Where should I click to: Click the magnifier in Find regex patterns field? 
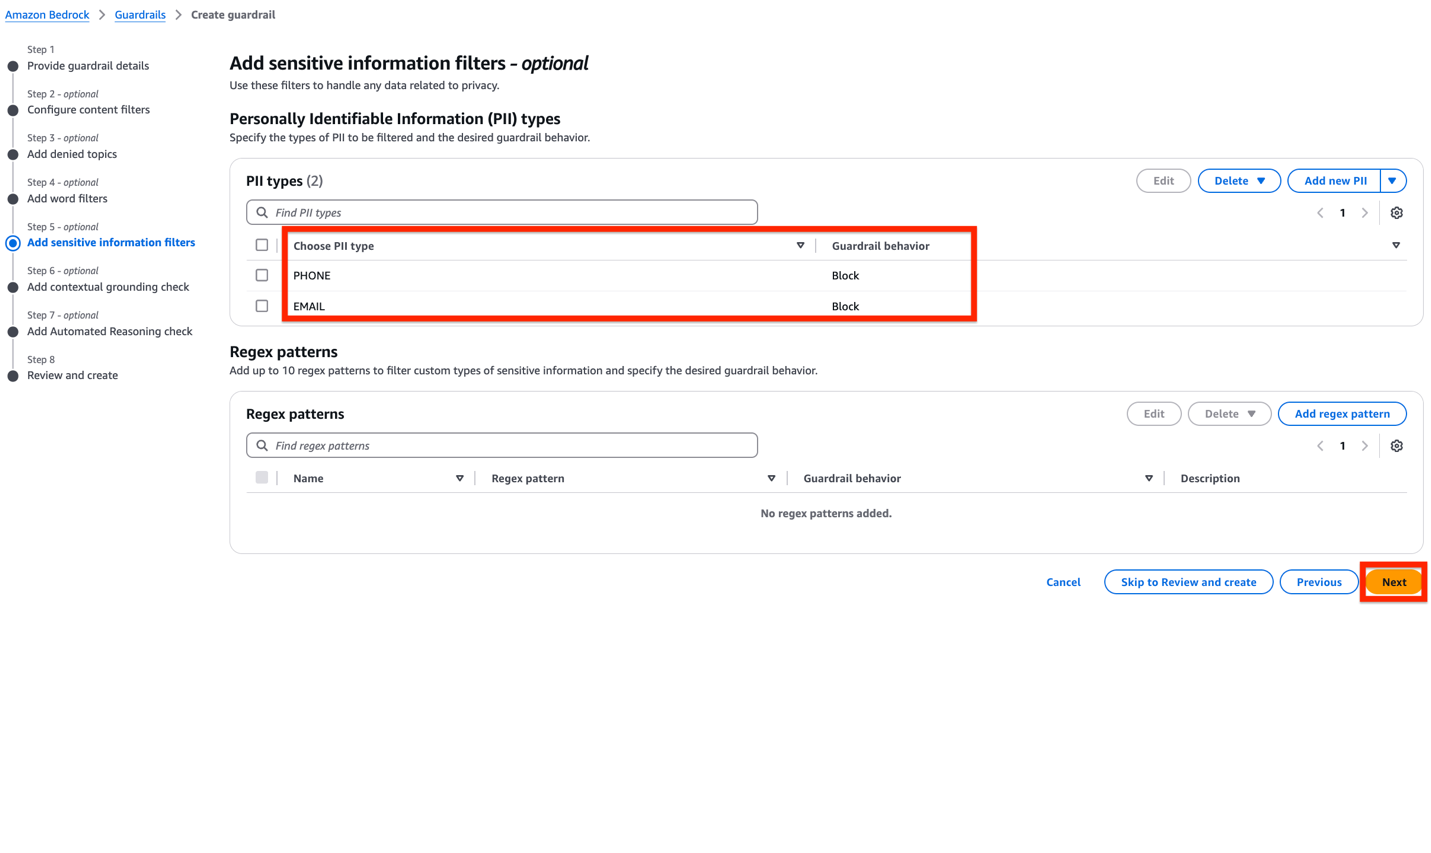point(262,445)
